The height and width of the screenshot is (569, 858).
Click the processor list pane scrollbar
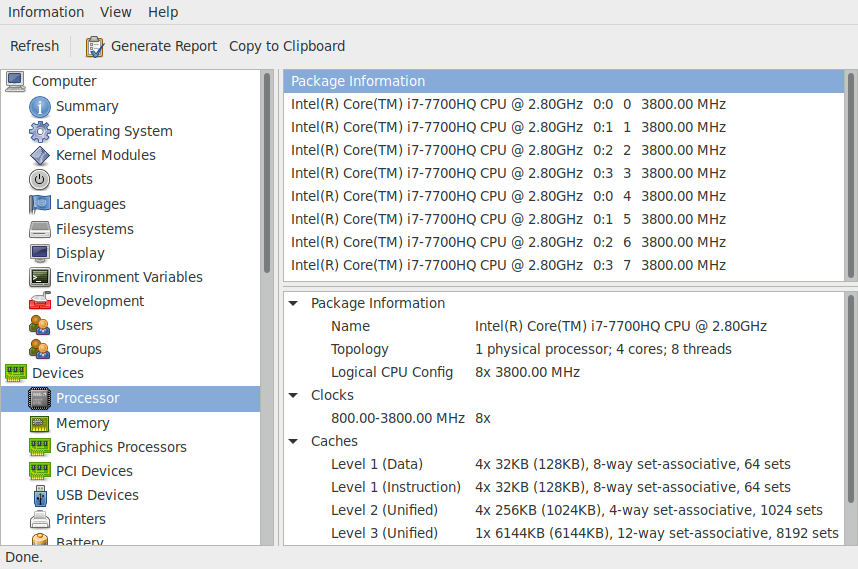point(851,174)
